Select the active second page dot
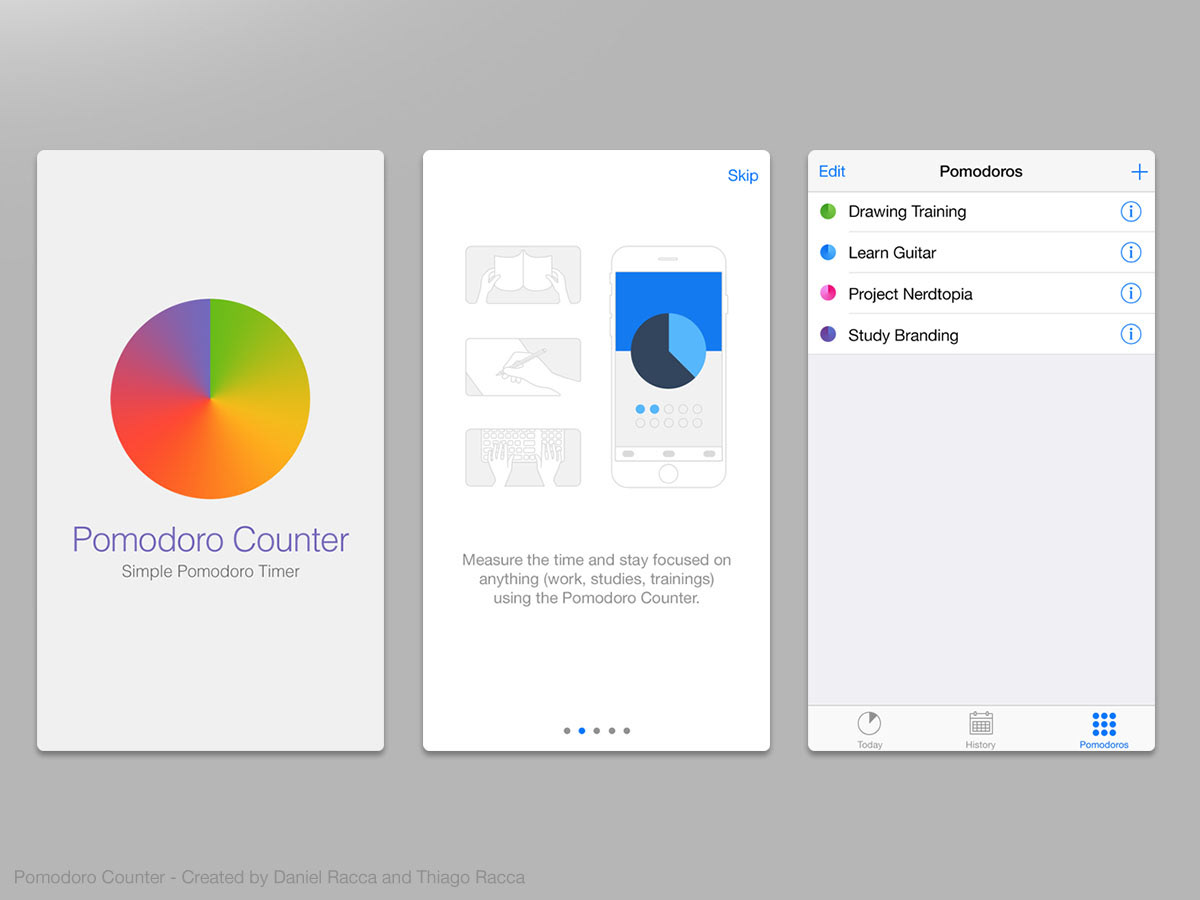 pyautogui.click(x=582, y=731)
